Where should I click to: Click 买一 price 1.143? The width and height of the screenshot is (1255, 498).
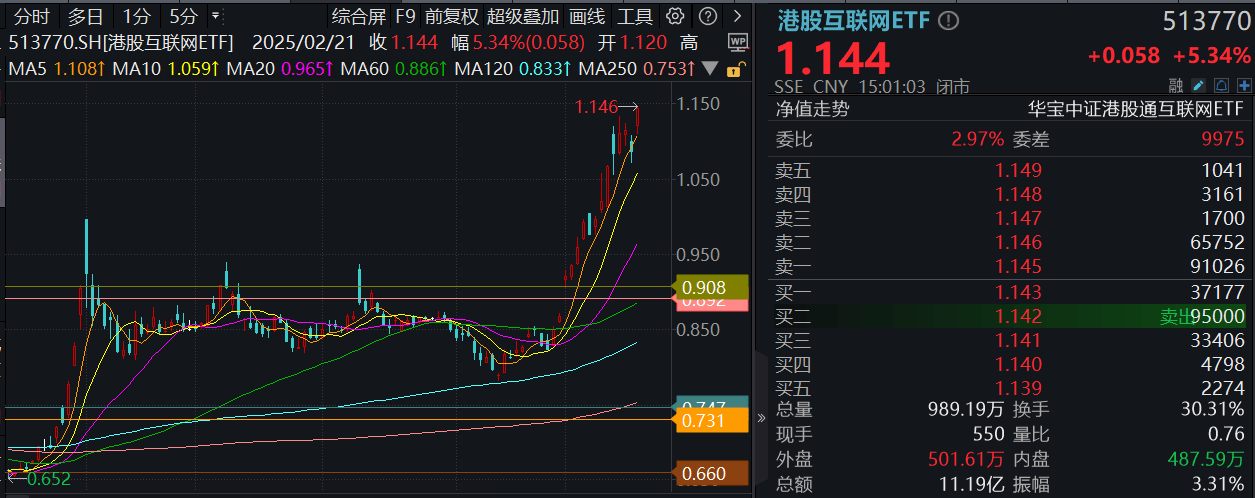(x=1018, y=292)
